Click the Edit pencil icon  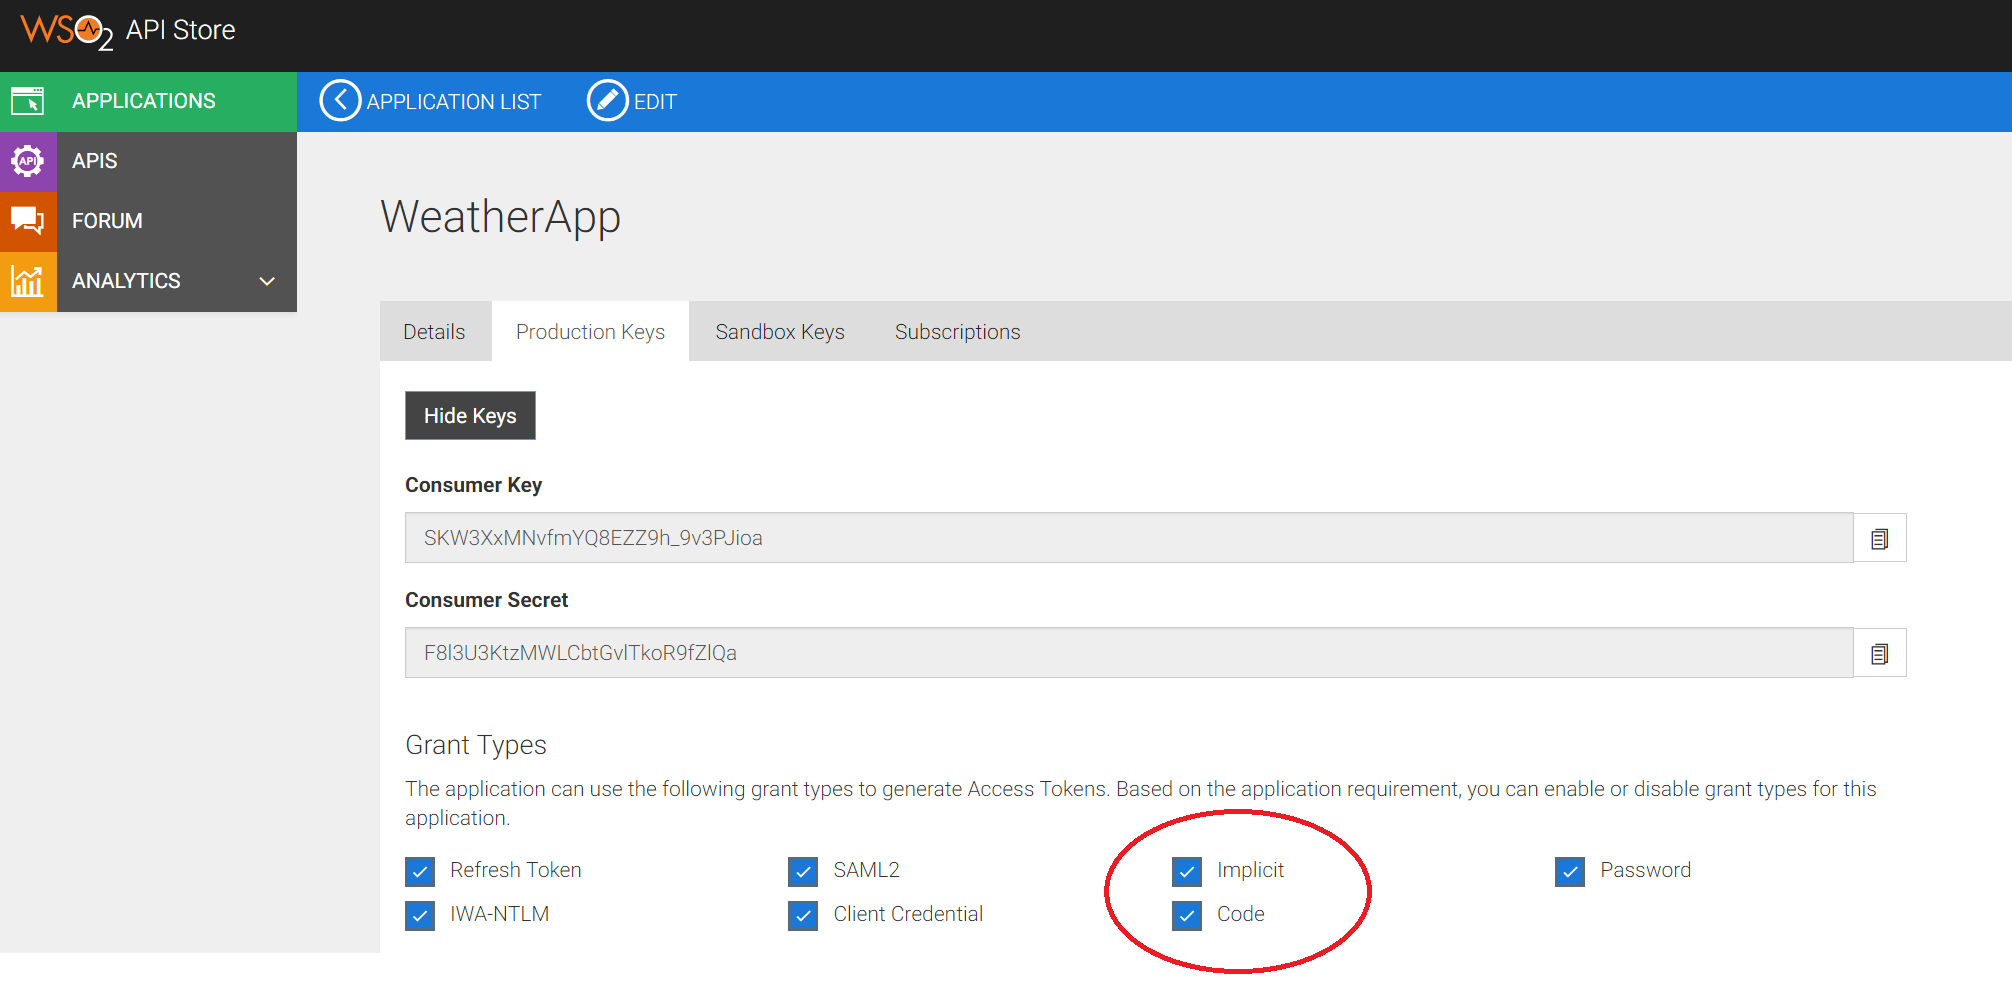click(x=607, y=101)
